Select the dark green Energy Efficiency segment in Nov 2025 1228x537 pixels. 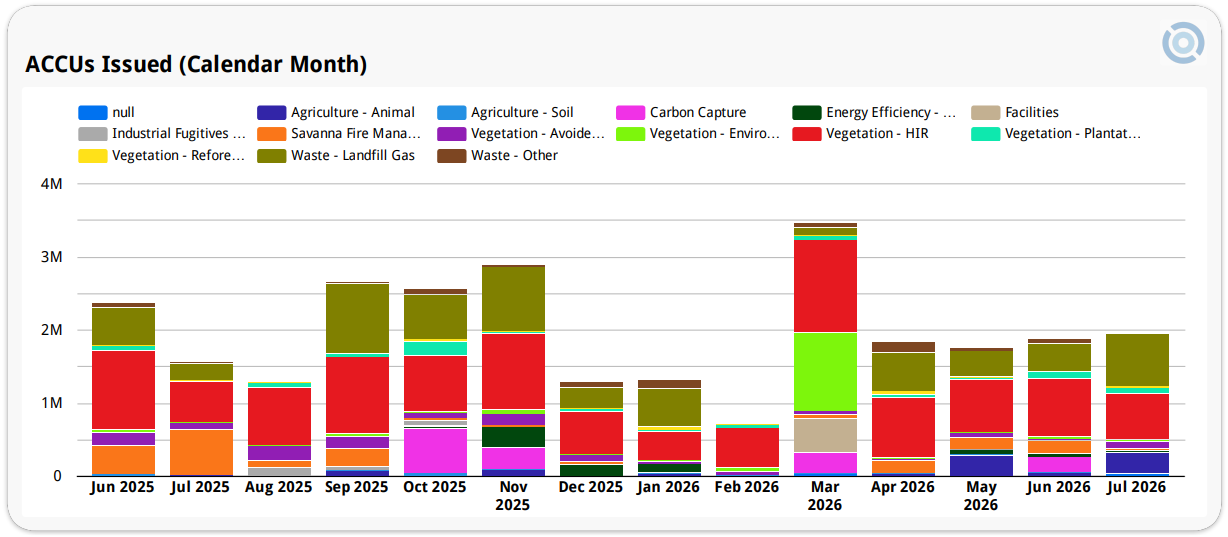(513, 437)
